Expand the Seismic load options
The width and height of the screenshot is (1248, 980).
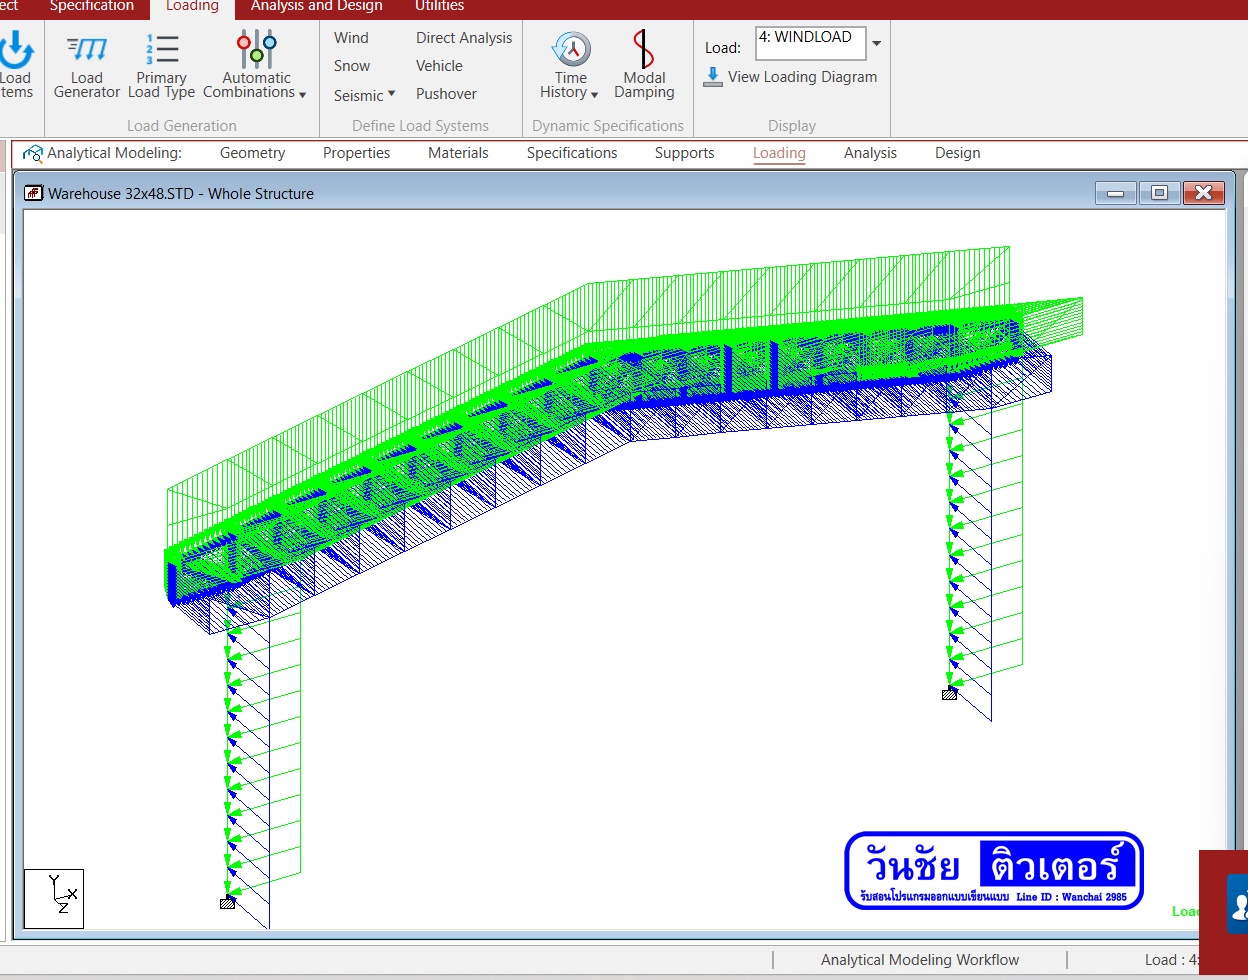(364, 95)
